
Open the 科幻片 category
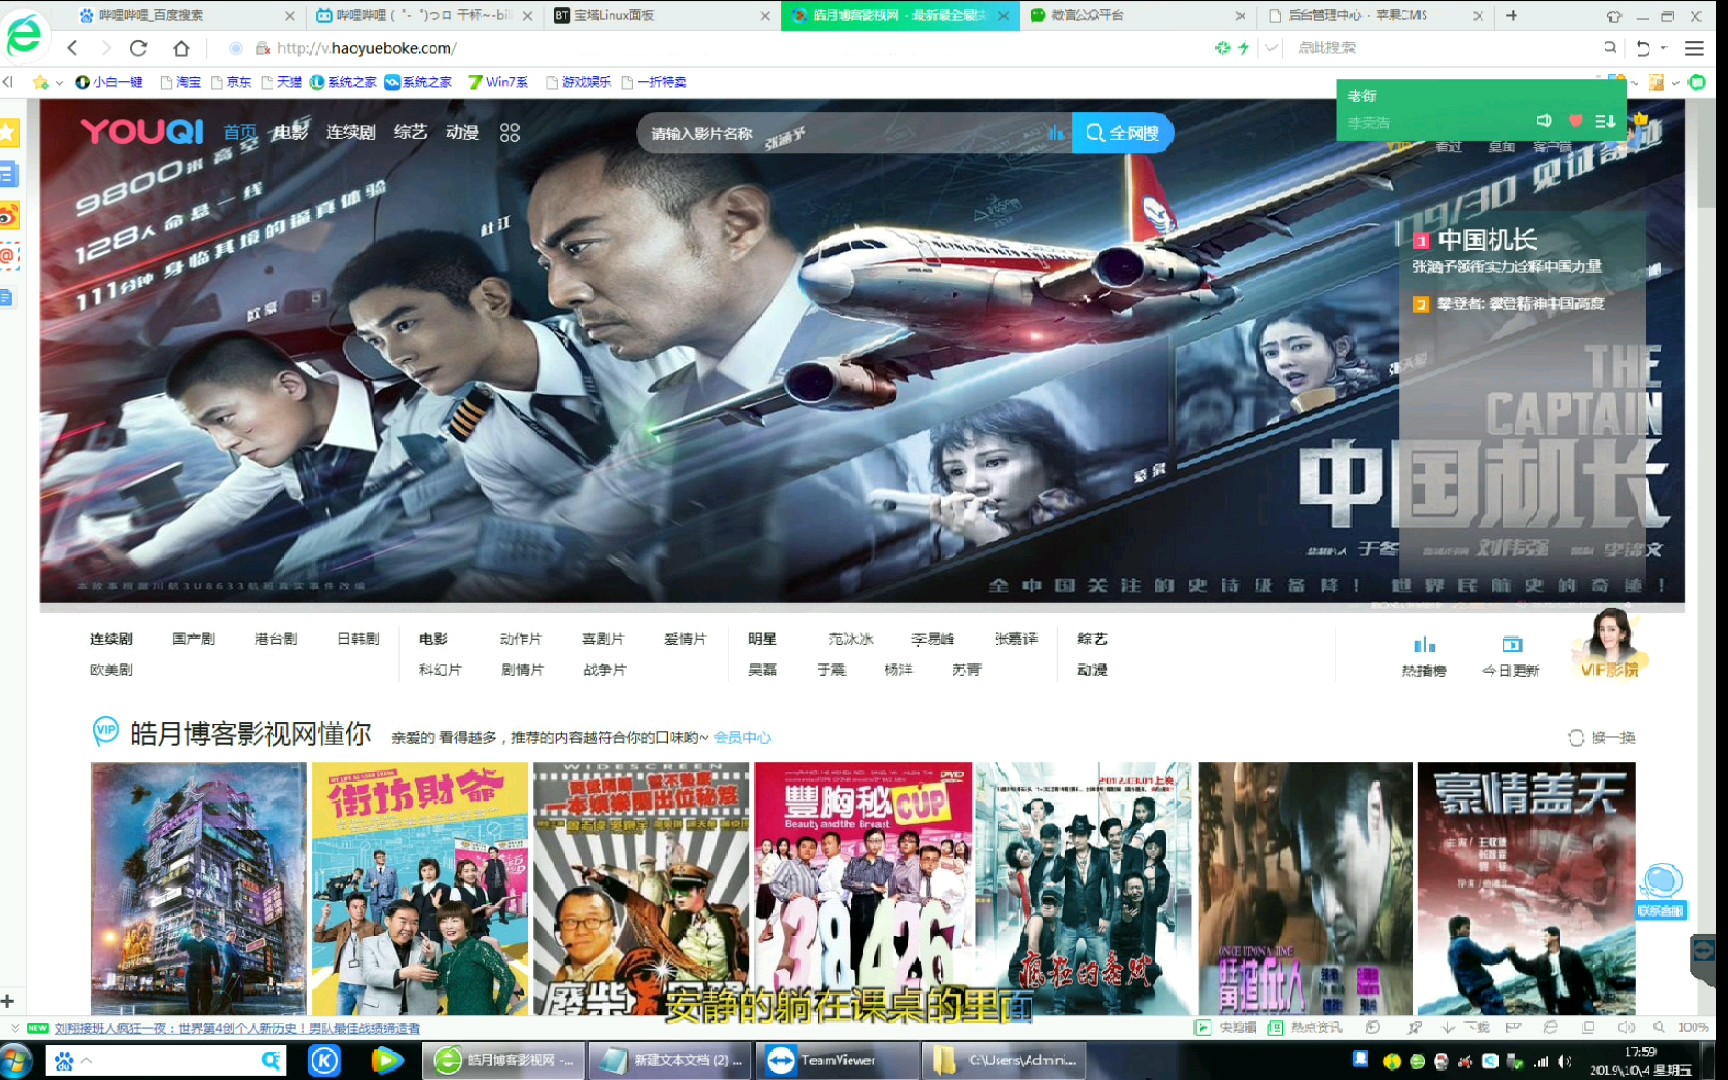[440, 669]
